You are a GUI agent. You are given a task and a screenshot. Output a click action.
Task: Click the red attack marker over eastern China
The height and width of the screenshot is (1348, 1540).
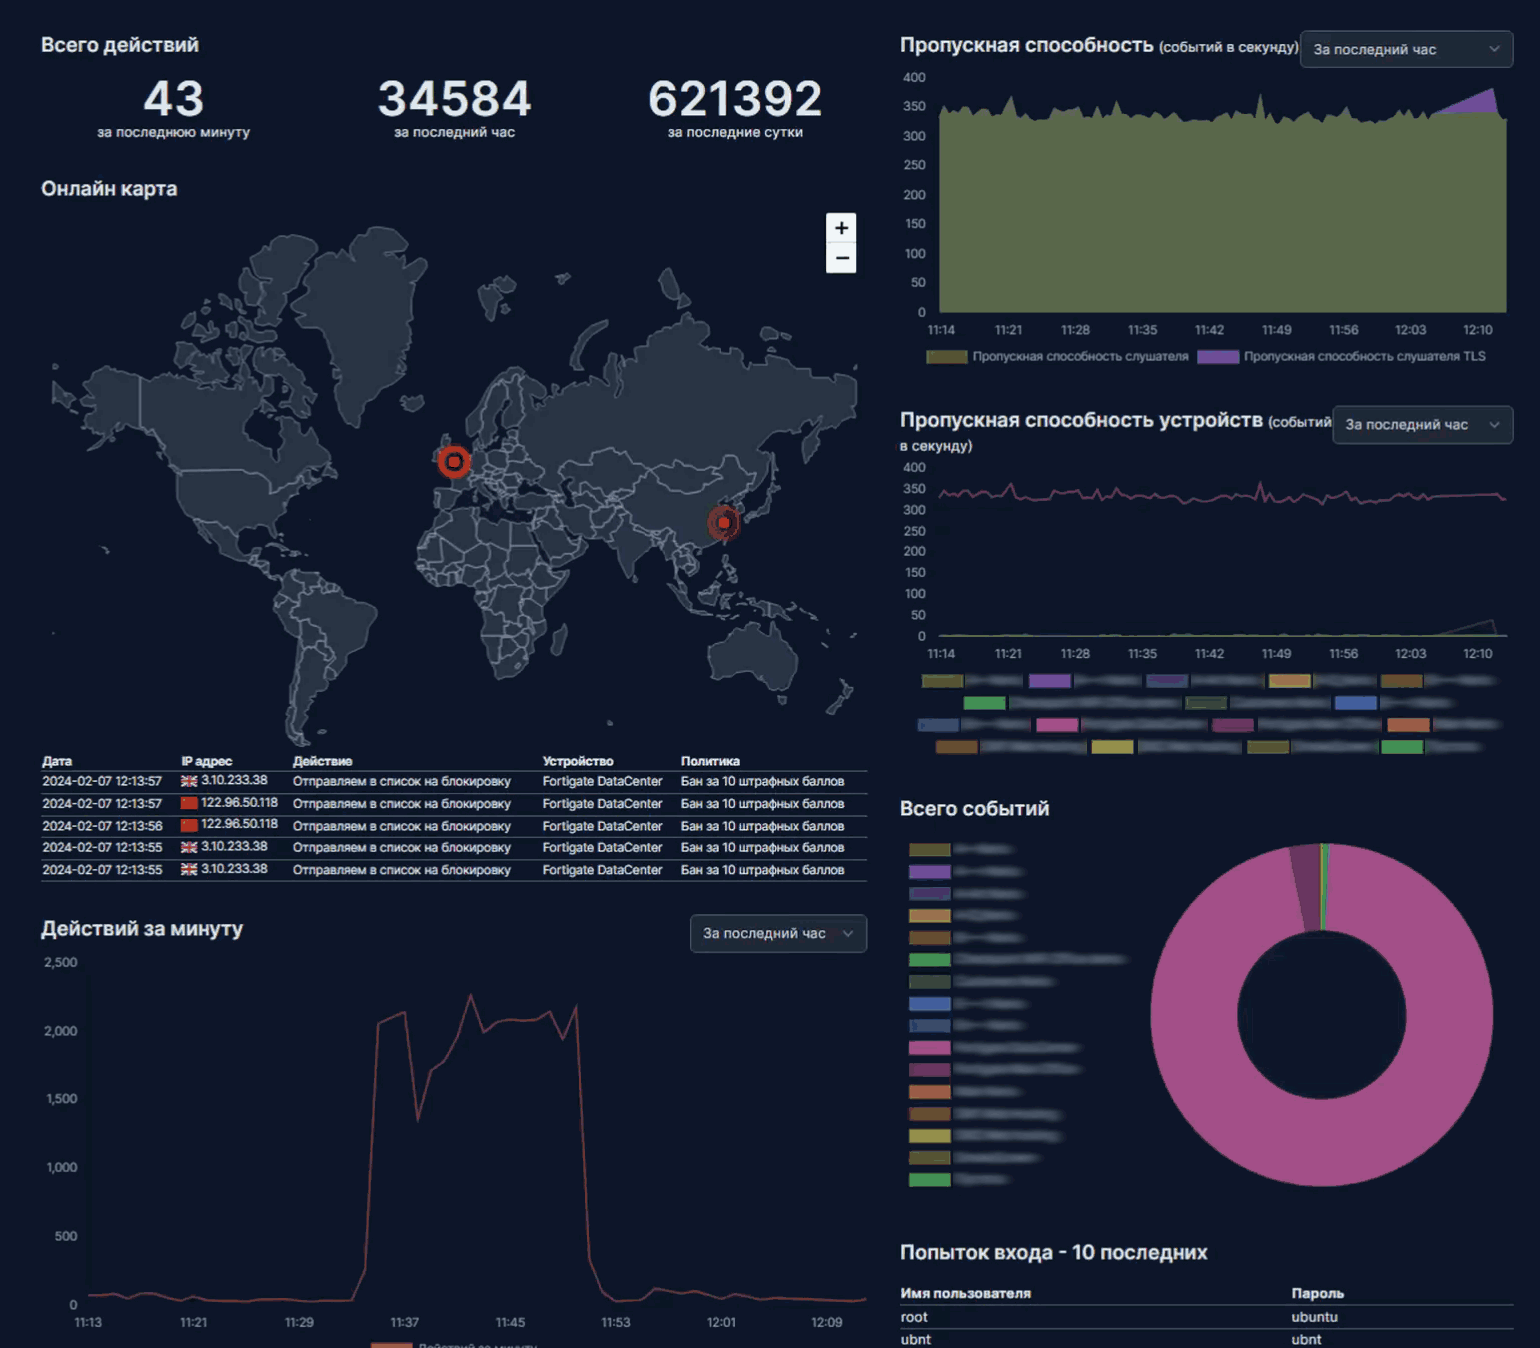(x=724, y=522)
